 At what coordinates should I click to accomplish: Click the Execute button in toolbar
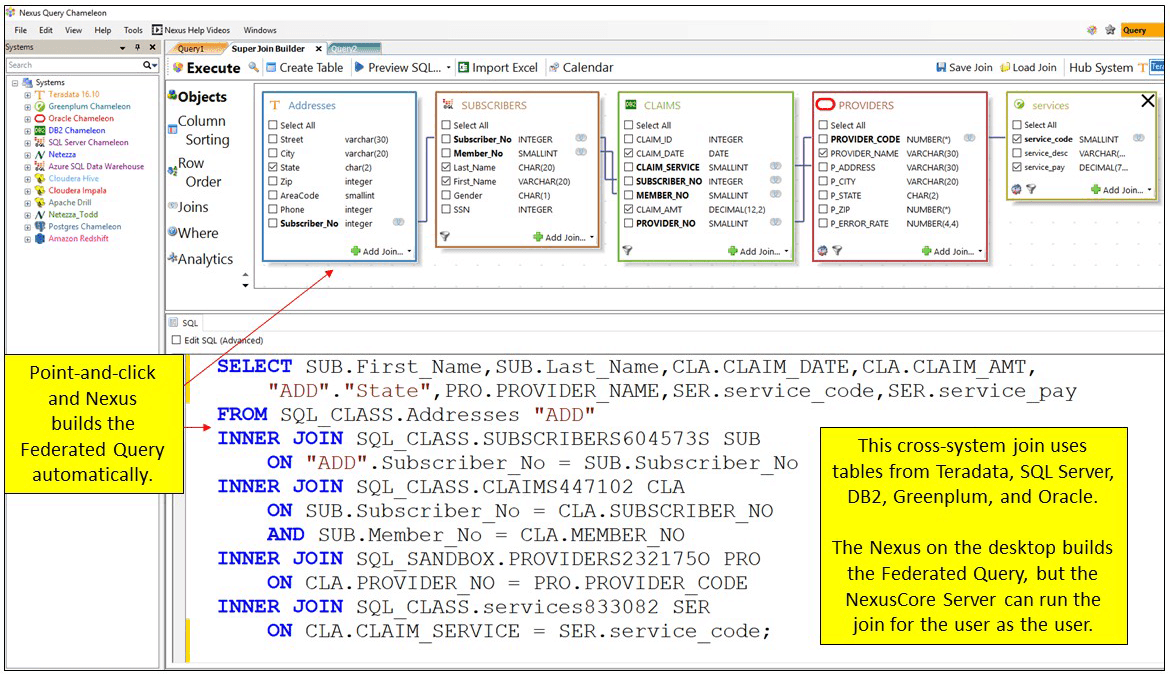(x=206, y=68)
